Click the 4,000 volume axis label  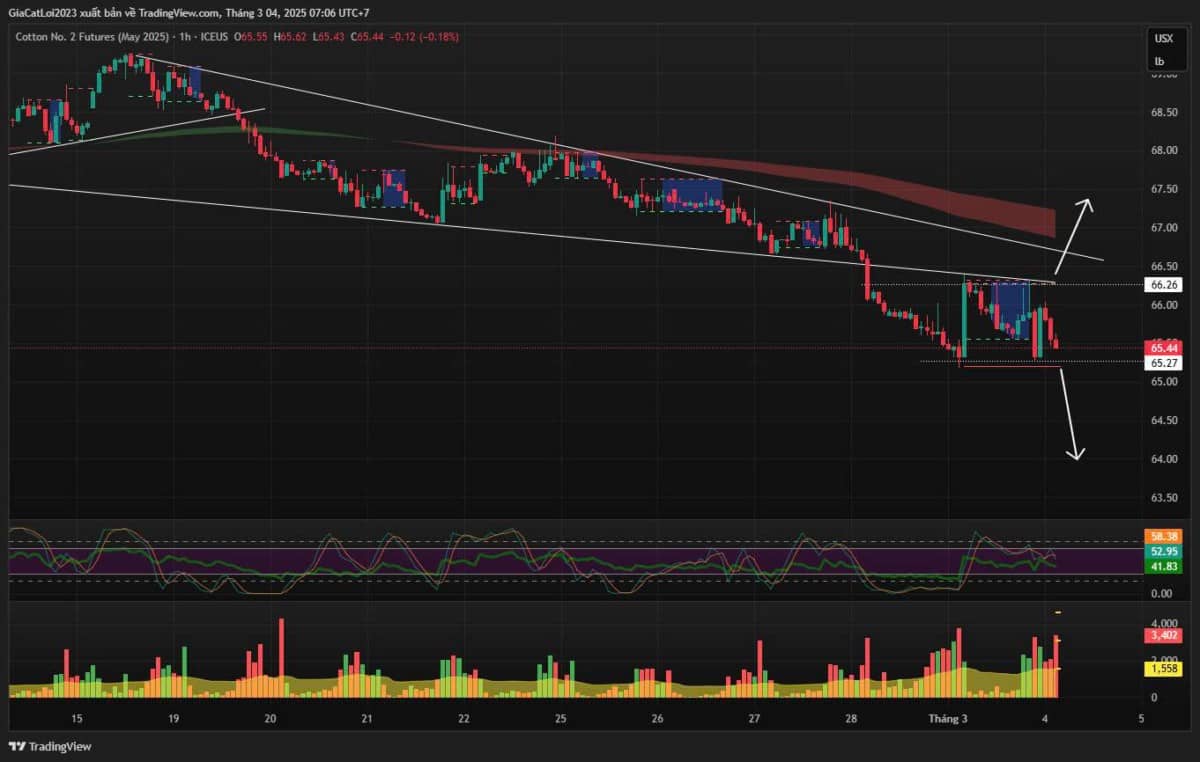click(1163, 623)
